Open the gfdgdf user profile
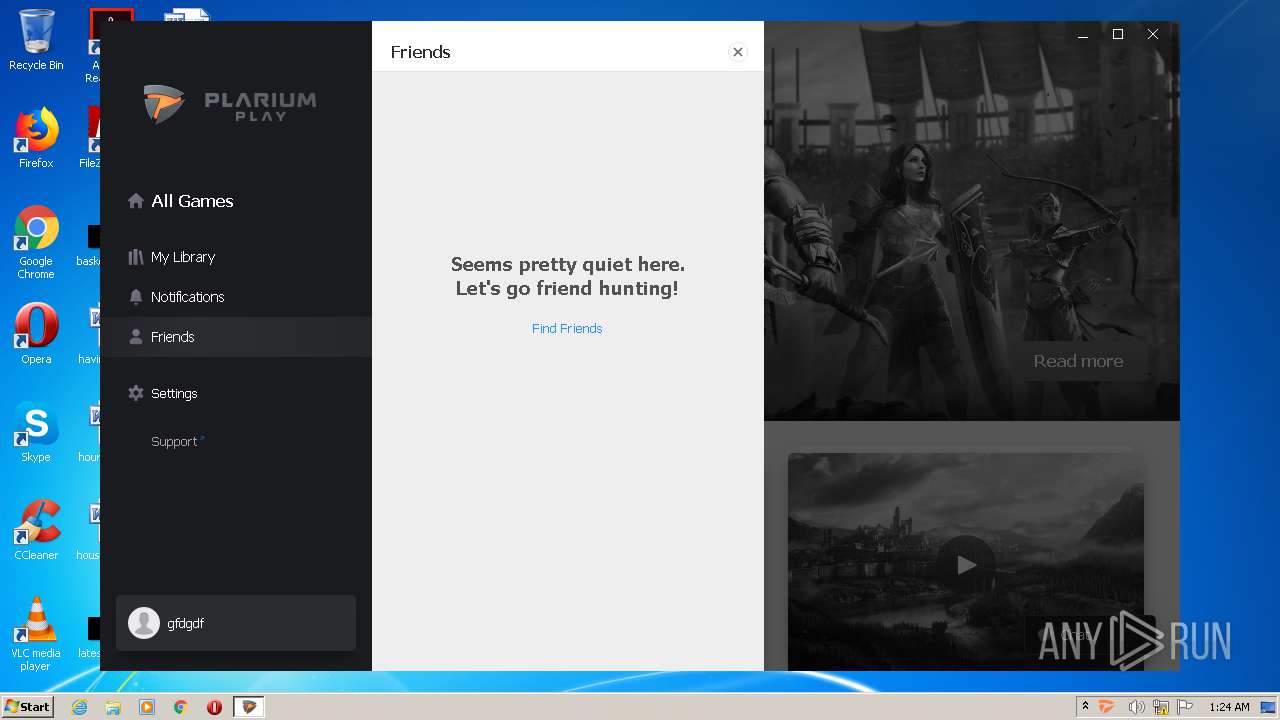The height and width of the screenshot is (720, 1280). point(236,623)
